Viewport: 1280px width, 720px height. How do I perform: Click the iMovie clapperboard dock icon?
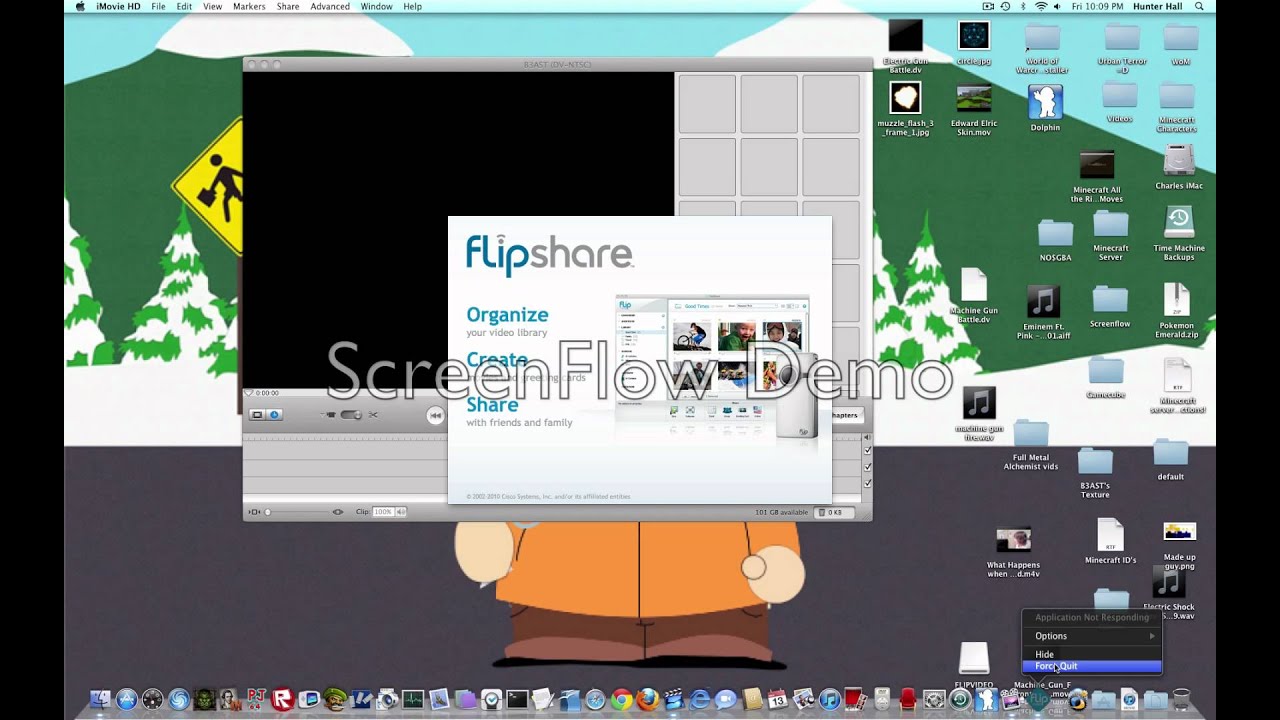click(673, 699)
